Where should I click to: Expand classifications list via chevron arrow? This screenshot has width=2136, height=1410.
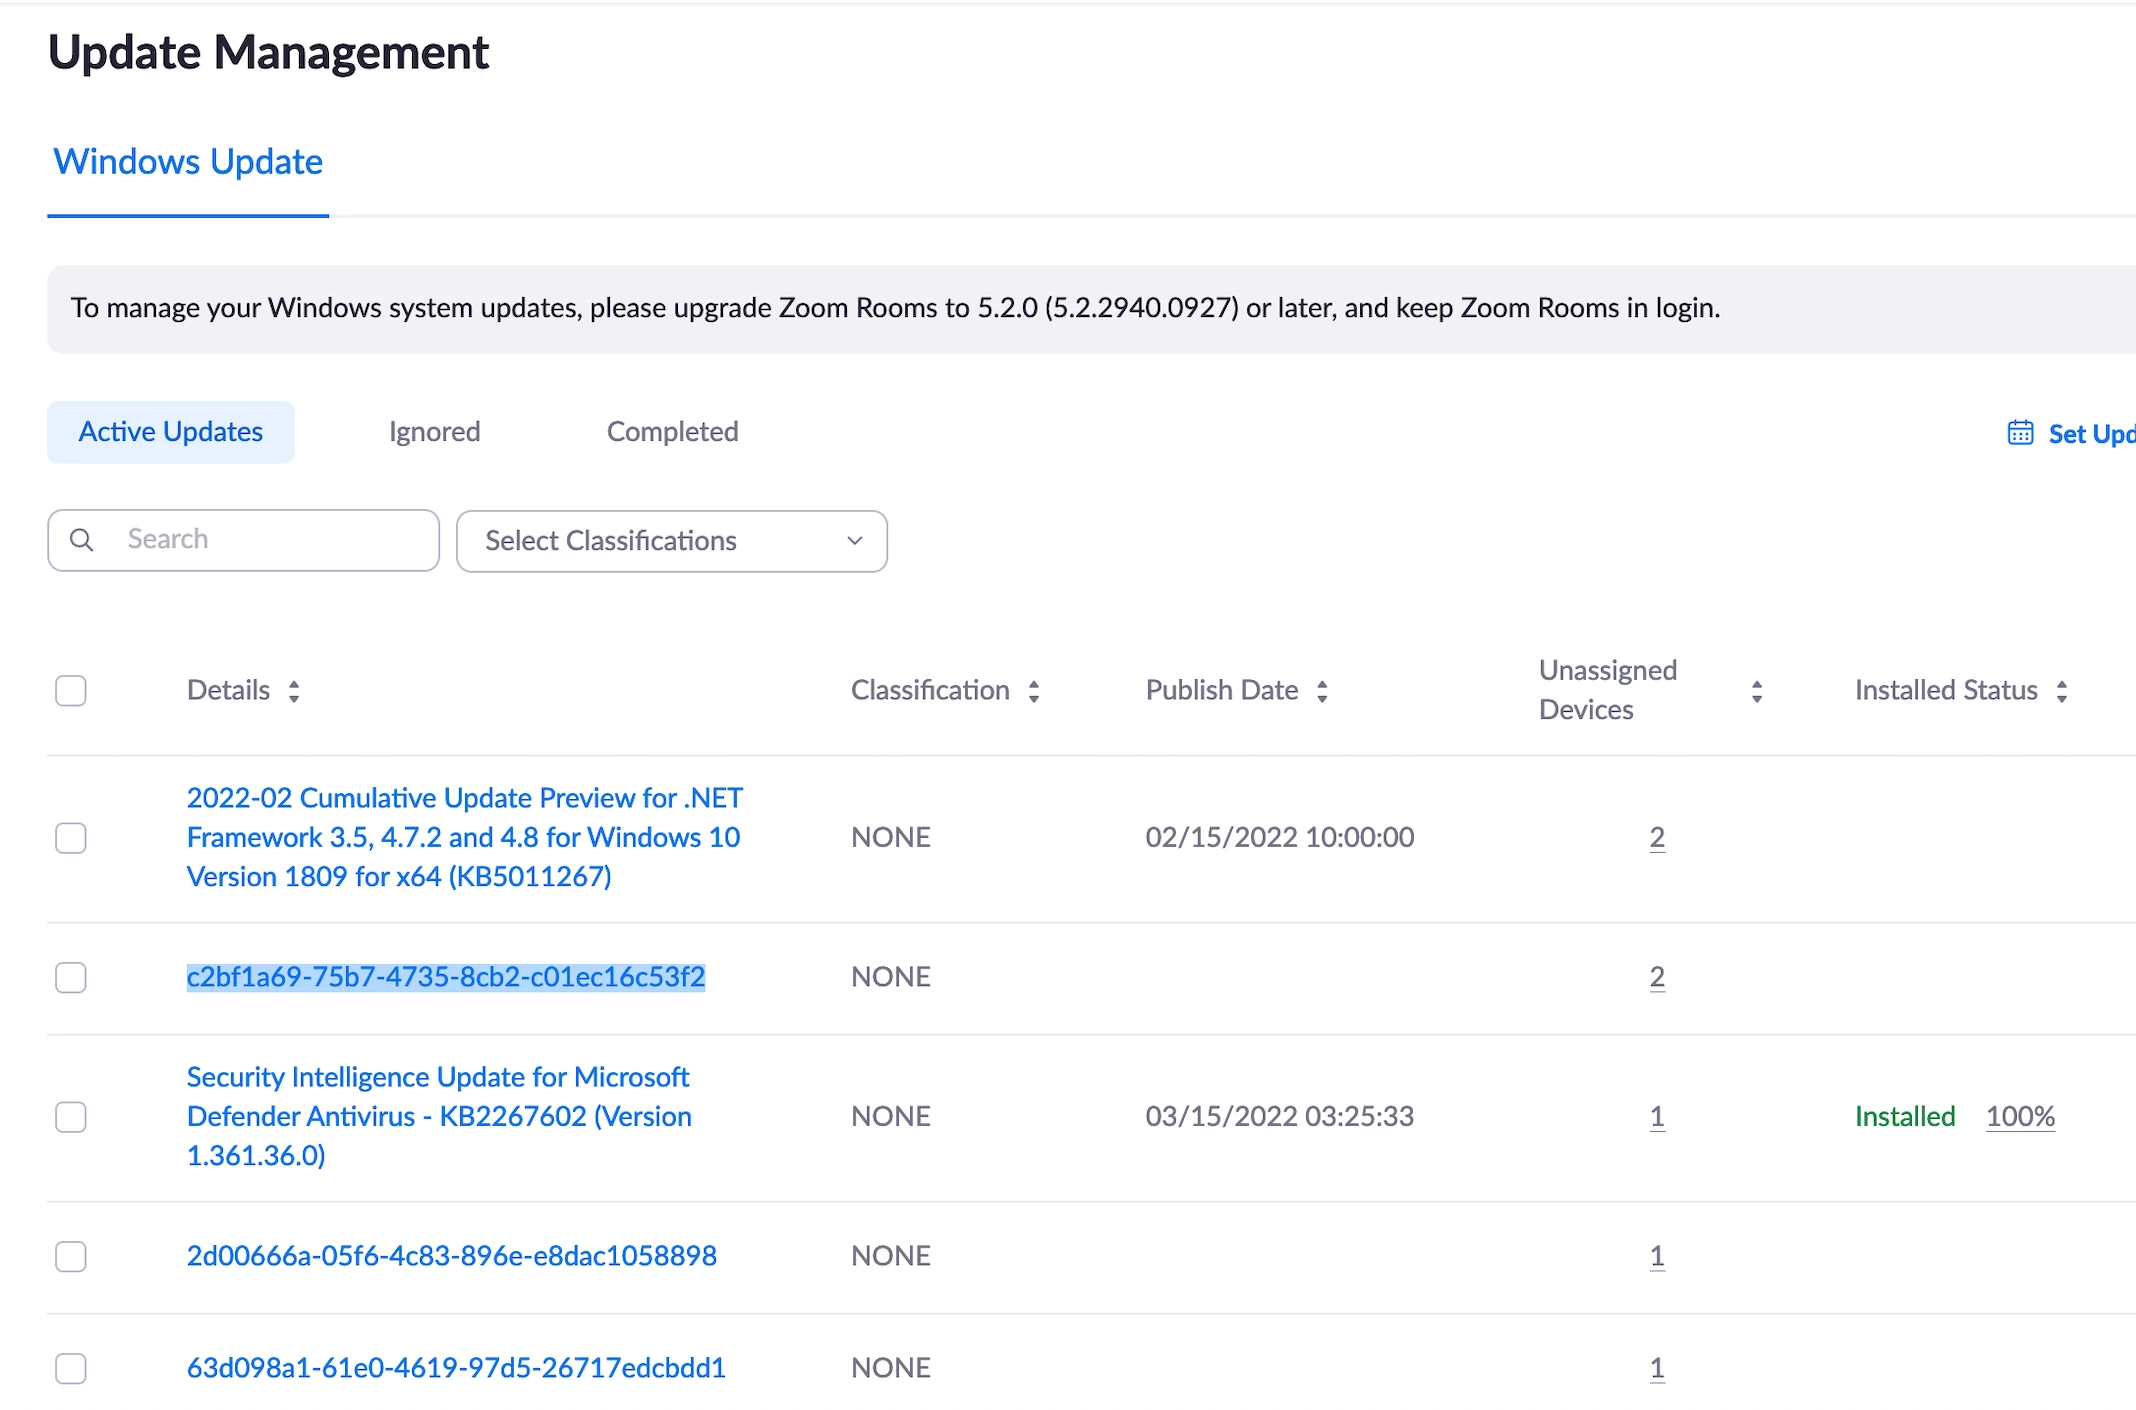tap(855, 541)
